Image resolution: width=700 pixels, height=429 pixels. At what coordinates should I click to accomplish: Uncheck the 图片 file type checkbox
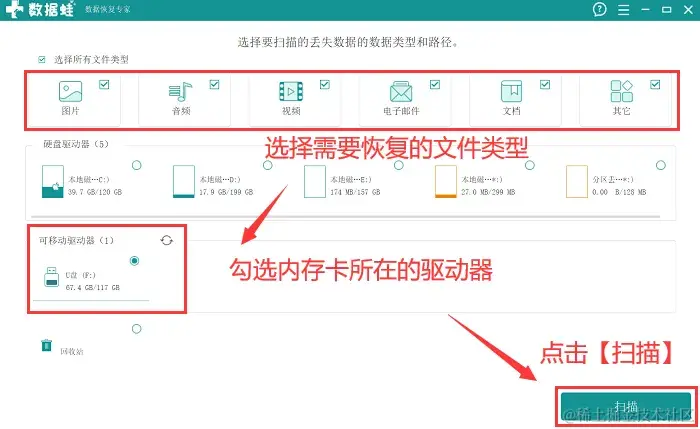click(104, 84)
